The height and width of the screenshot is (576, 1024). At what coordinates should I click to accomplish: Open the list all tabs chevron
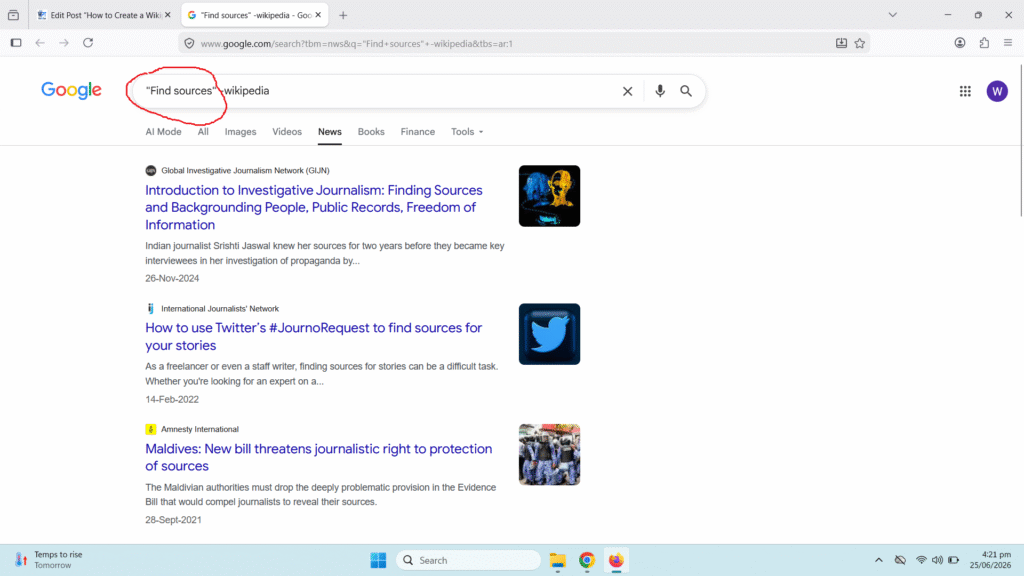pyautogui.click(x=892, y=15)
